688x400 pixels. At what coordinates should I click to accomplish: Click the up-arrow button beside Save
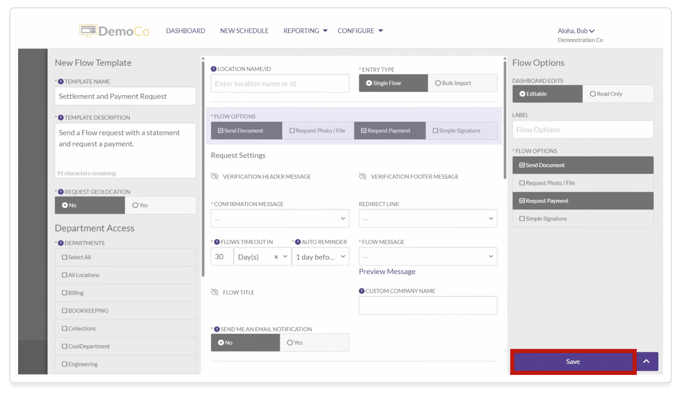[647, 361]
